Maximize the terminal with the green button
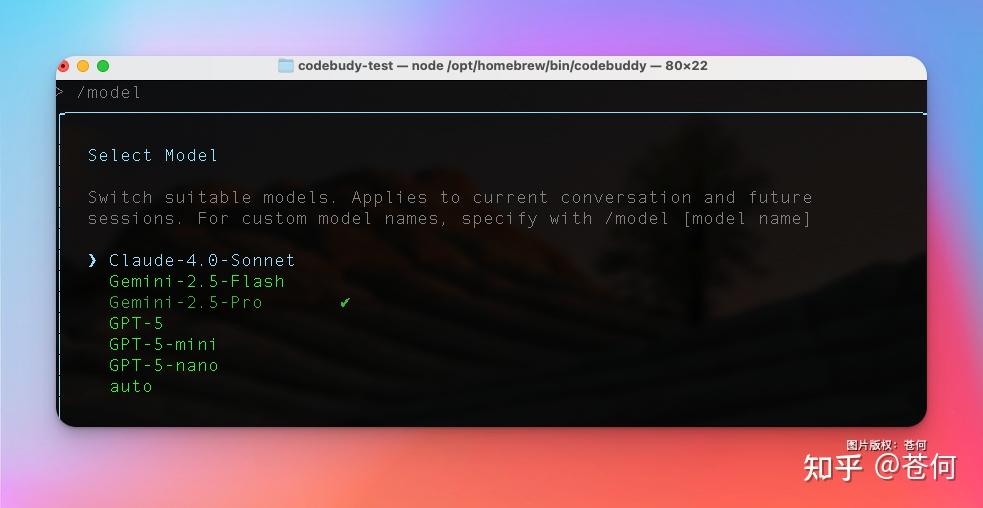Screen dimensions: 983x508 (102, 66)
